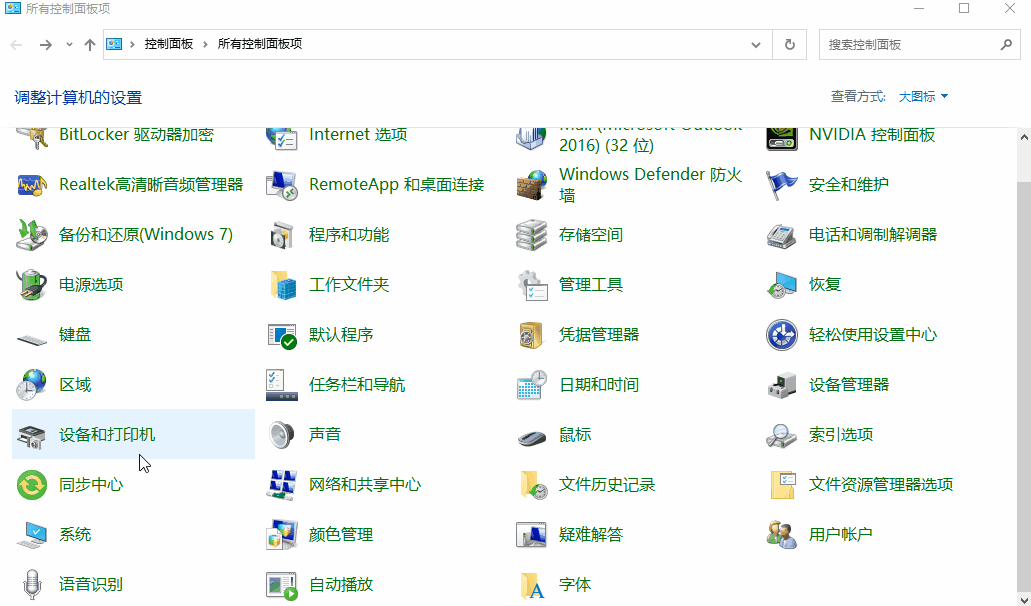Open recent locations dropdown arrow
The width and height of the screenshot is (1031, 606).
[x=69, y=45]
